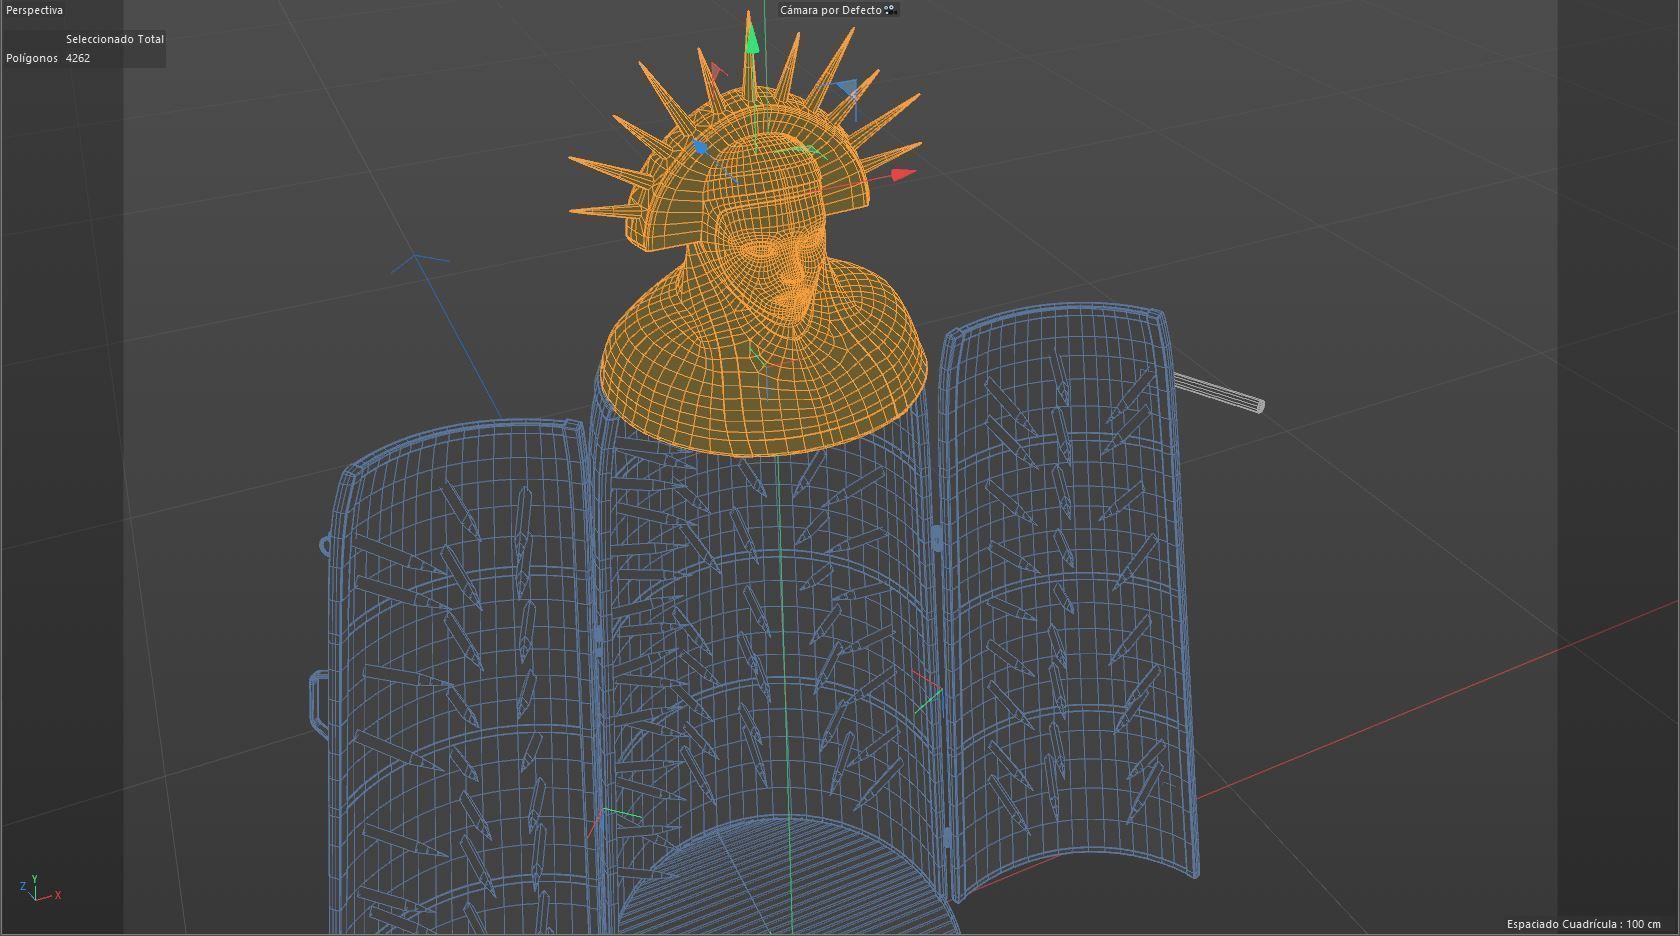The height and width of the screenshot is (936, 1680).
Task: Grab the red X-axis arrow handle
Action: (x=904, y=175)
